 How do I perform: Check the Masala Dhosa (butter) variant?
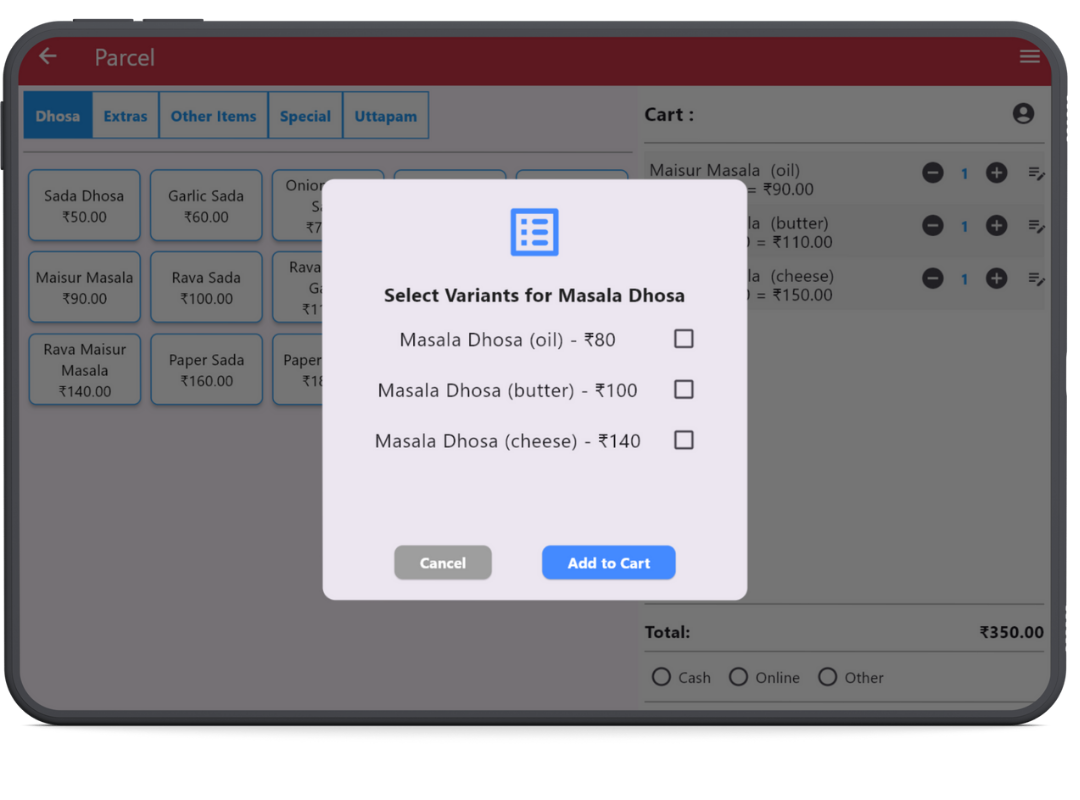683,390
